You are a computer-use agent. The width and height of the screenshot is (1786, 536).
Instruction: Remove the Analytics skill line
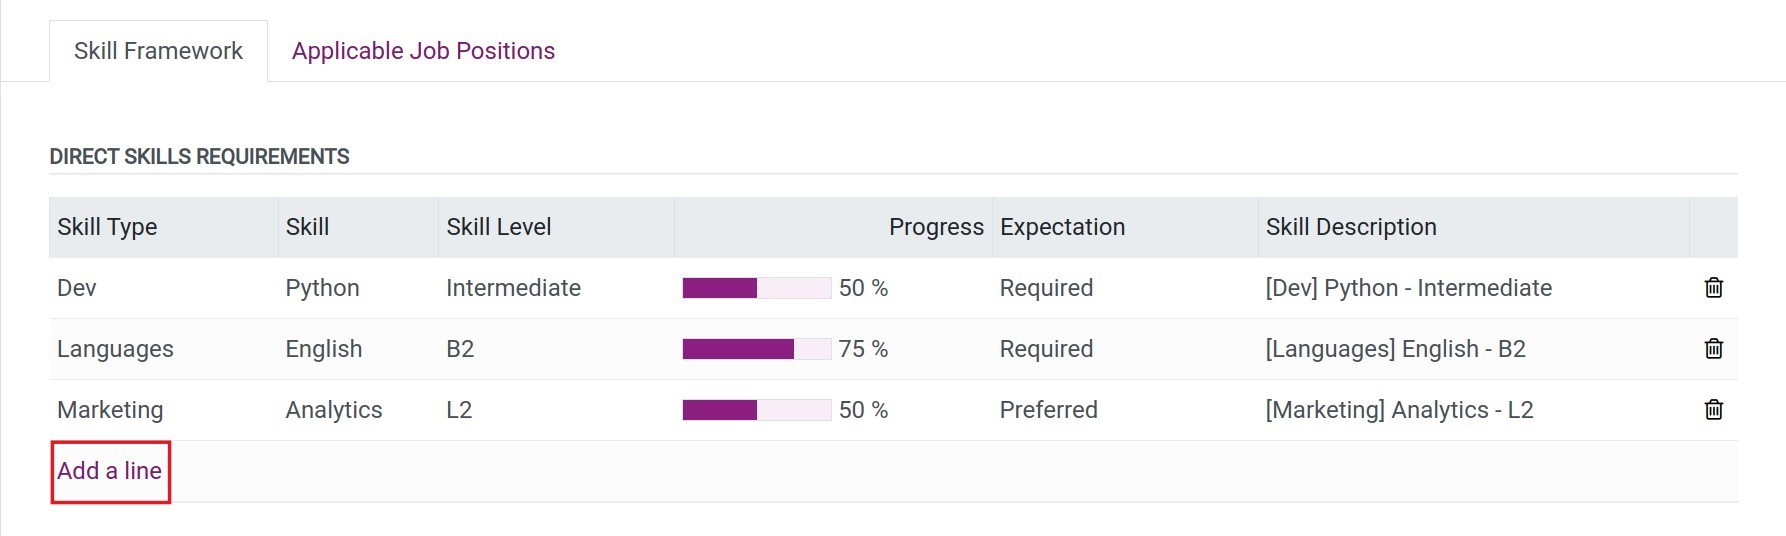1713,410
